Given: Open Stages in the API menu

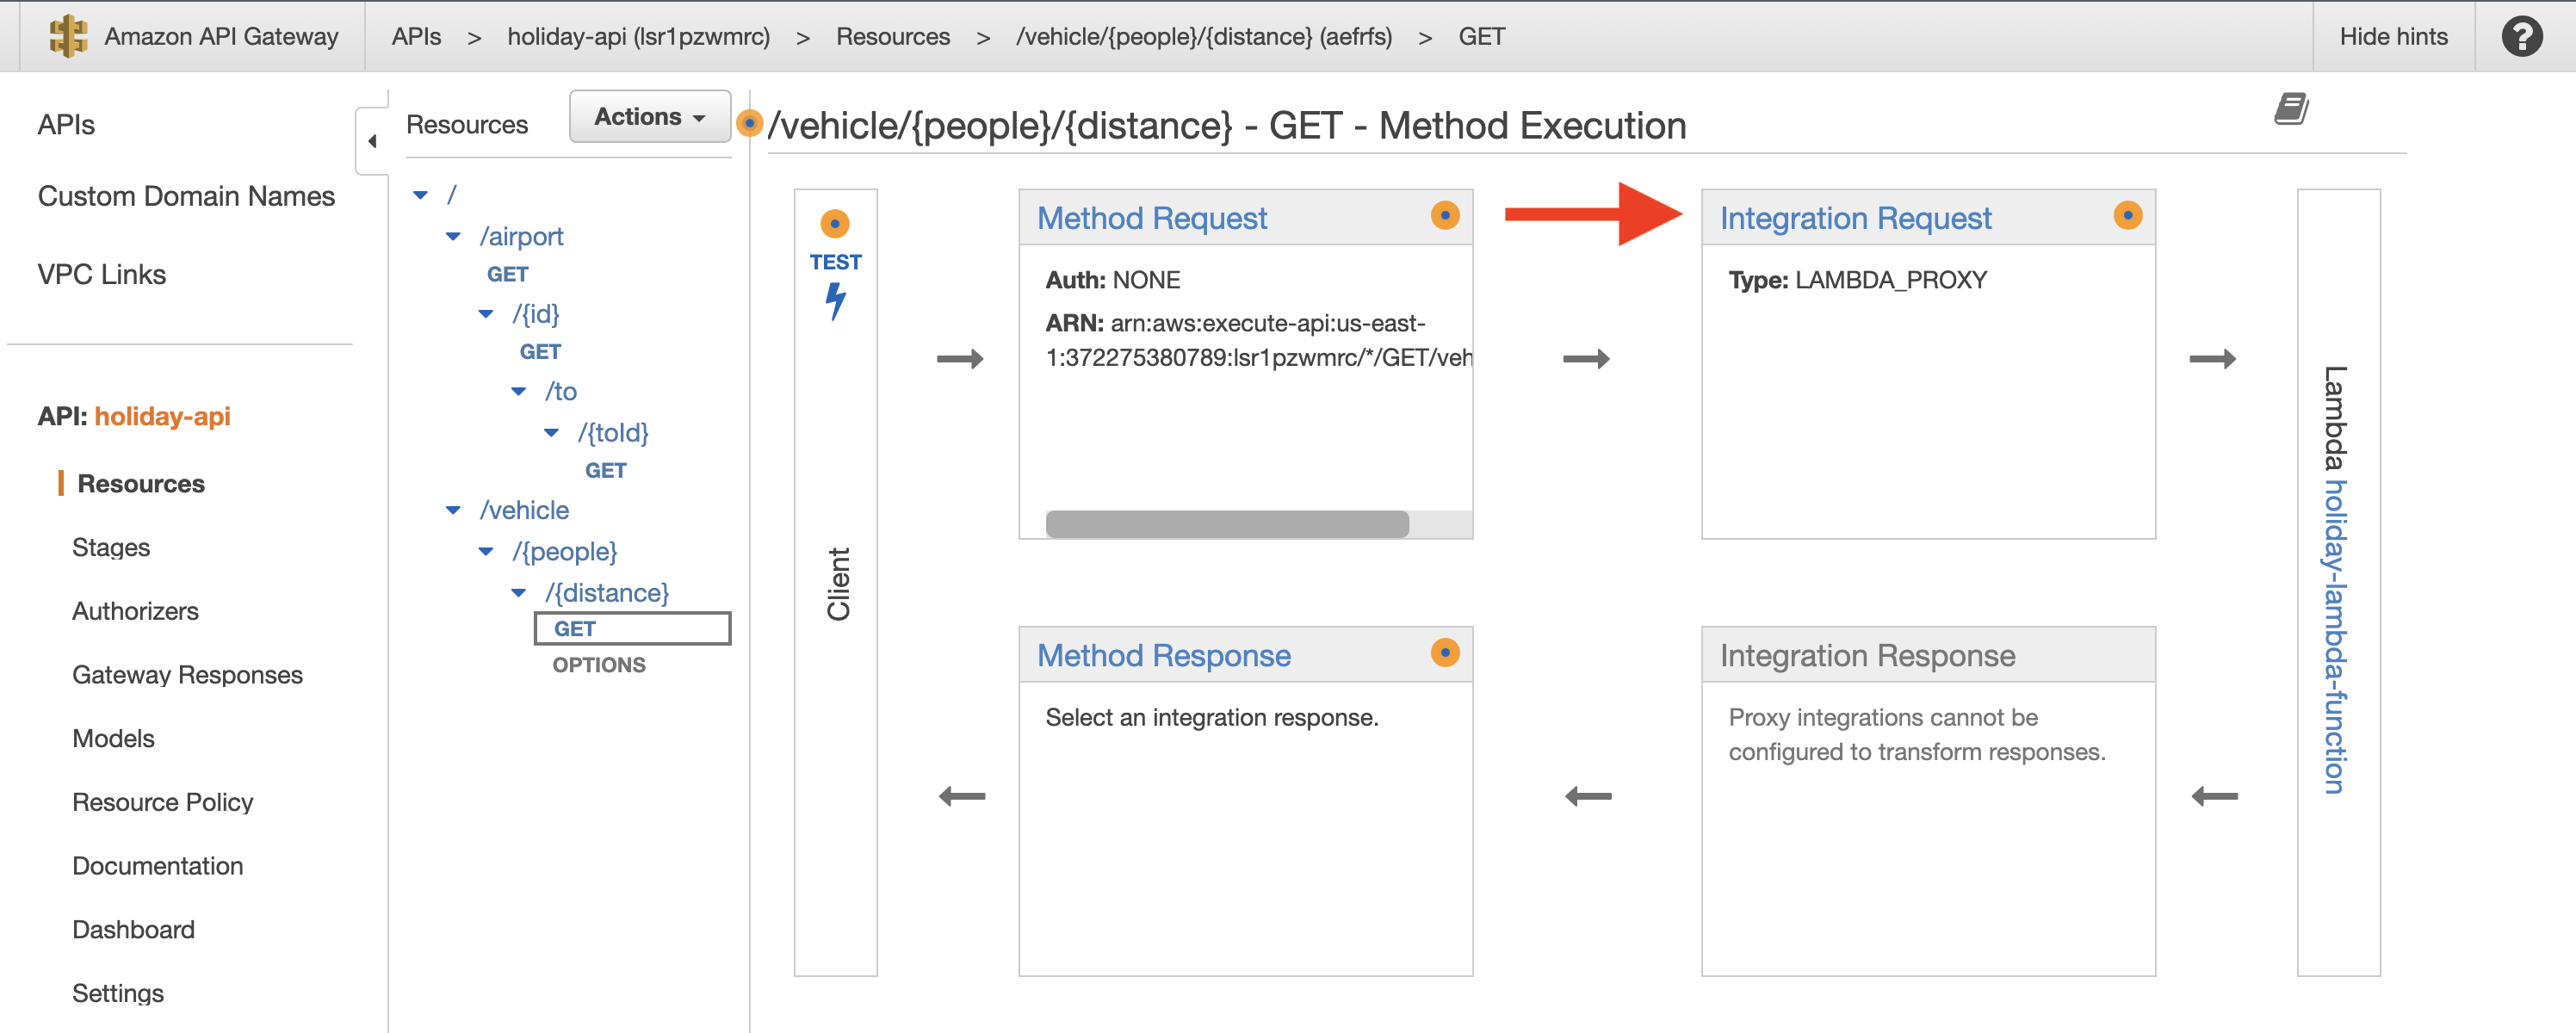Looking at the screenshot, I should (x=111, y=547).
